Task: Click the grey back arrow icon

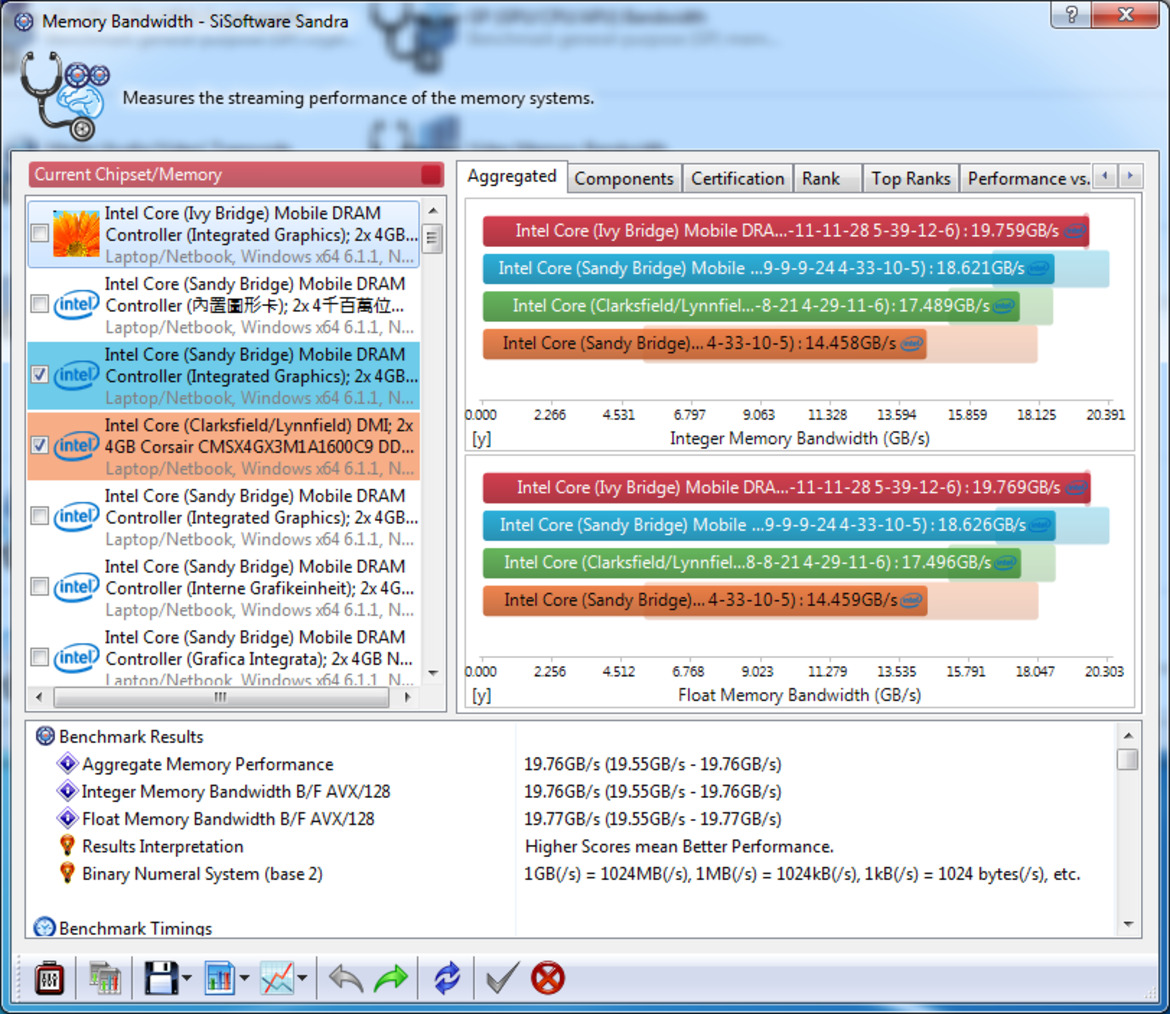Action: (x=345, y=978)
